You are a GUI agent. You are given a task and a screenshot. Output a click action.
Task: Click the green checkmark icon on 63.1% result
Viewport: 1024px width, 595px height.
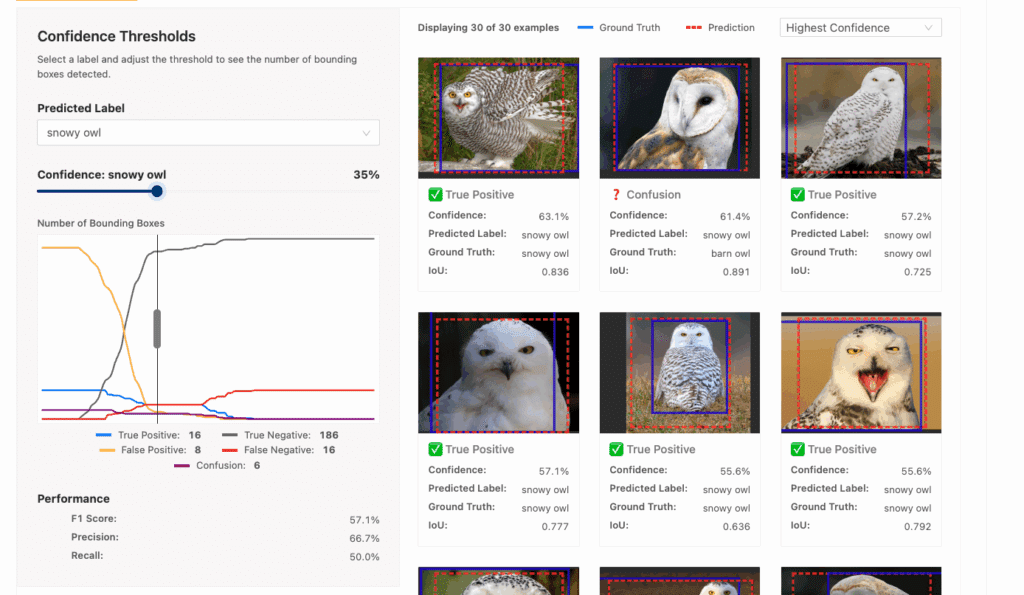[435, 195]
